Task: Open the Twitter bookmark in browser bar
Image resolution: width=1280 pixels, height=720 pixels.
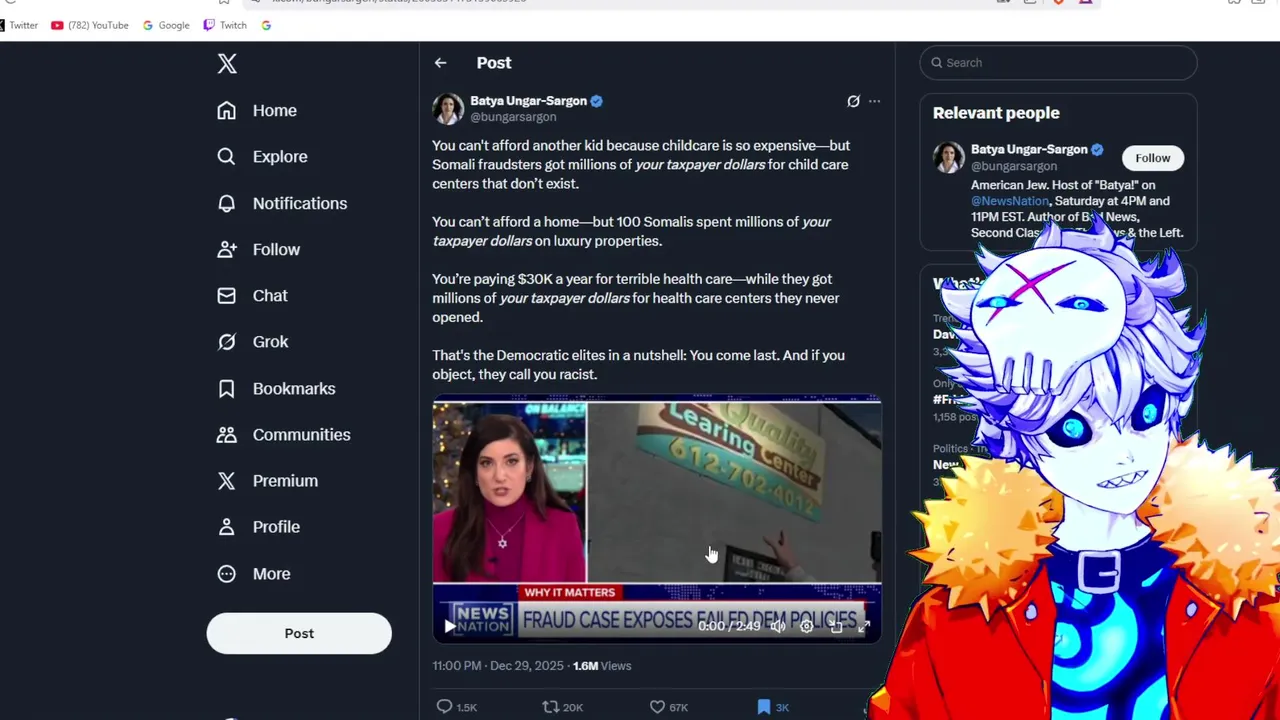Action: [x=19, y=25]
